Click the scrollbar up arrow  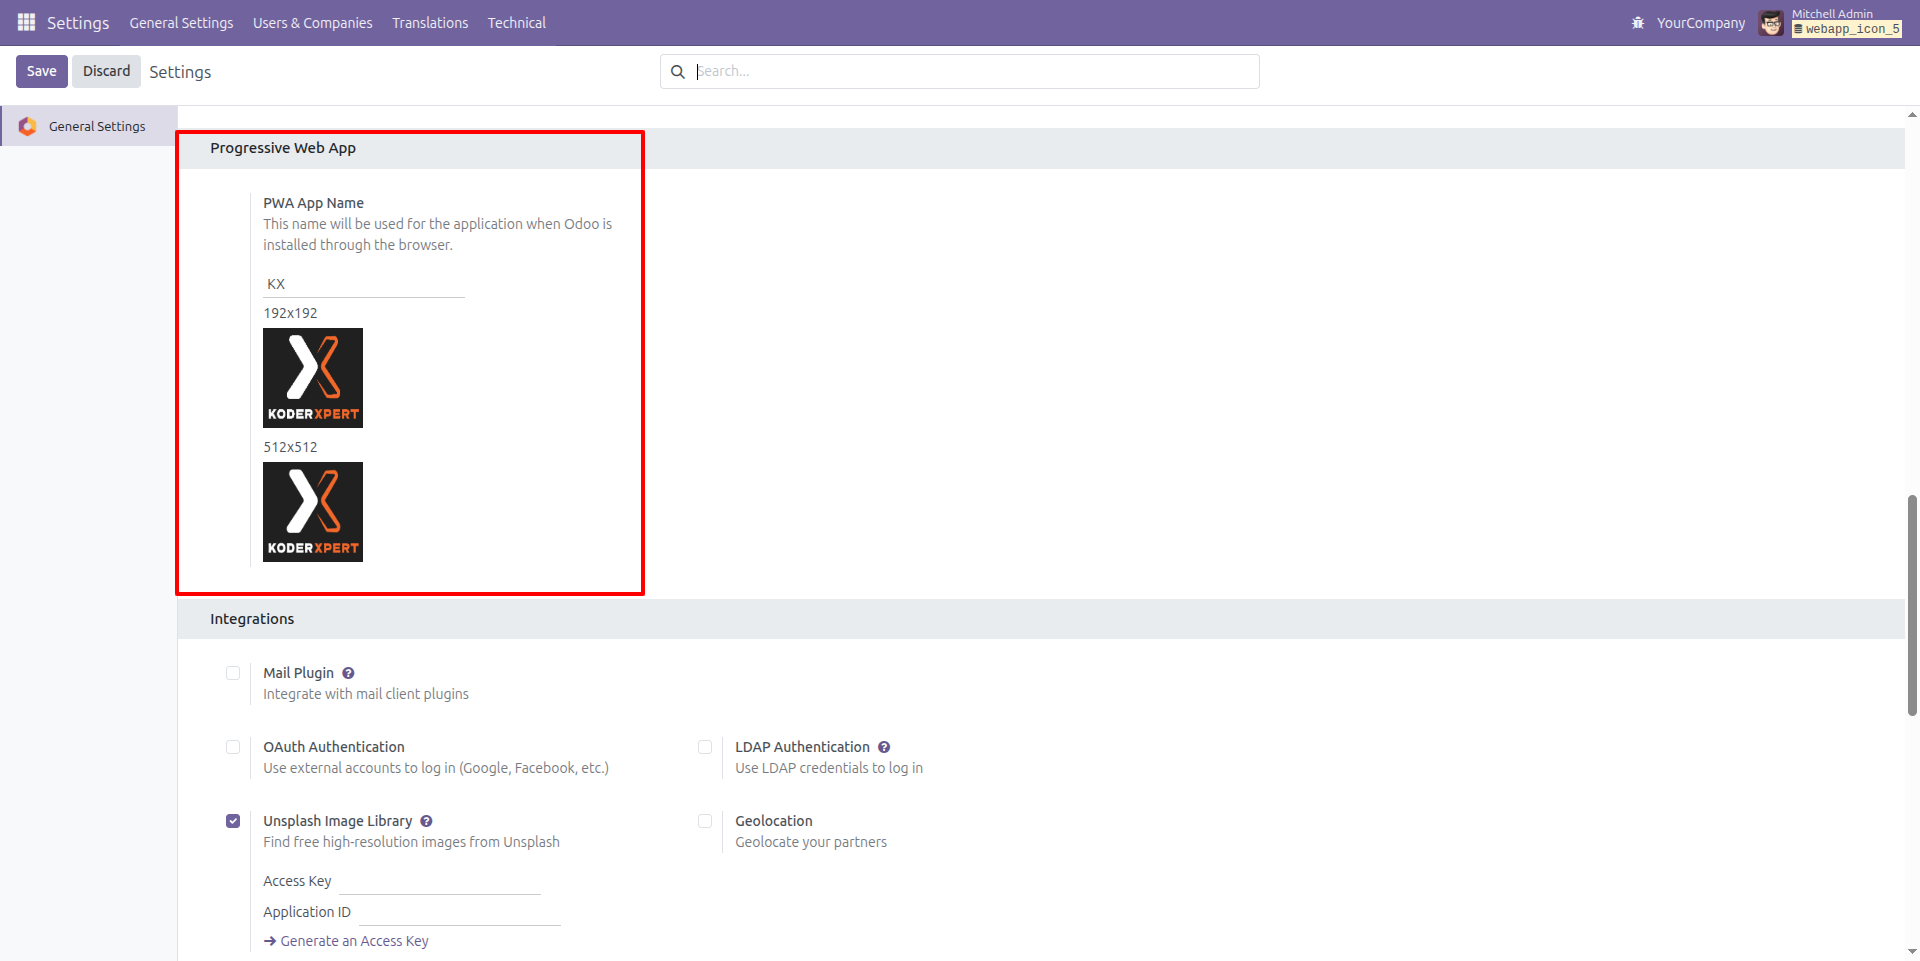tap(1912, 115)
